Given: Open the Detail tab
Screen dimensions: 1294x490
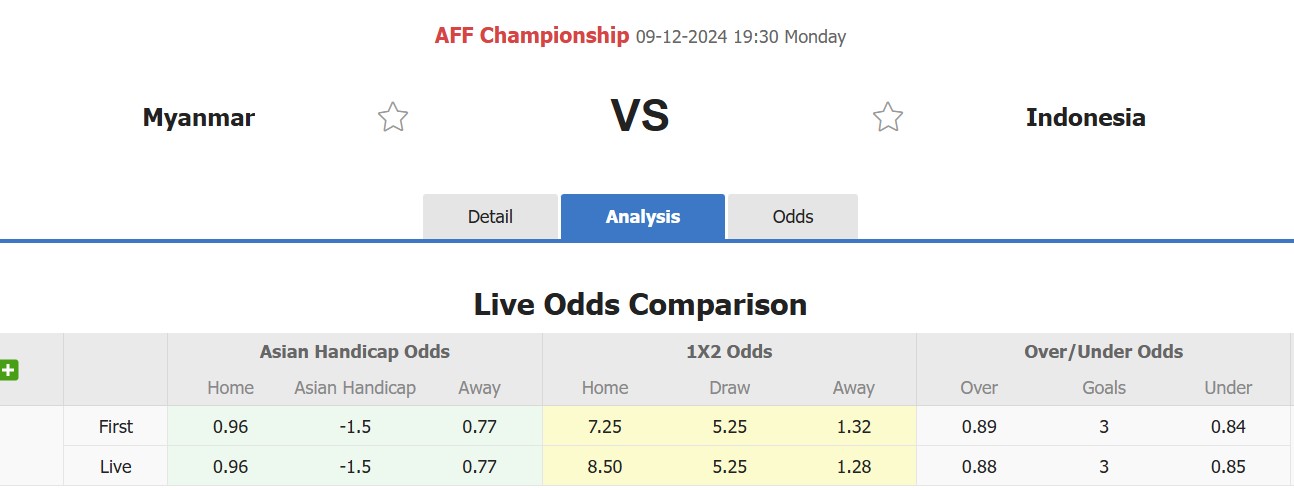Looking at the screenshot, I should (x=490, y=217).
